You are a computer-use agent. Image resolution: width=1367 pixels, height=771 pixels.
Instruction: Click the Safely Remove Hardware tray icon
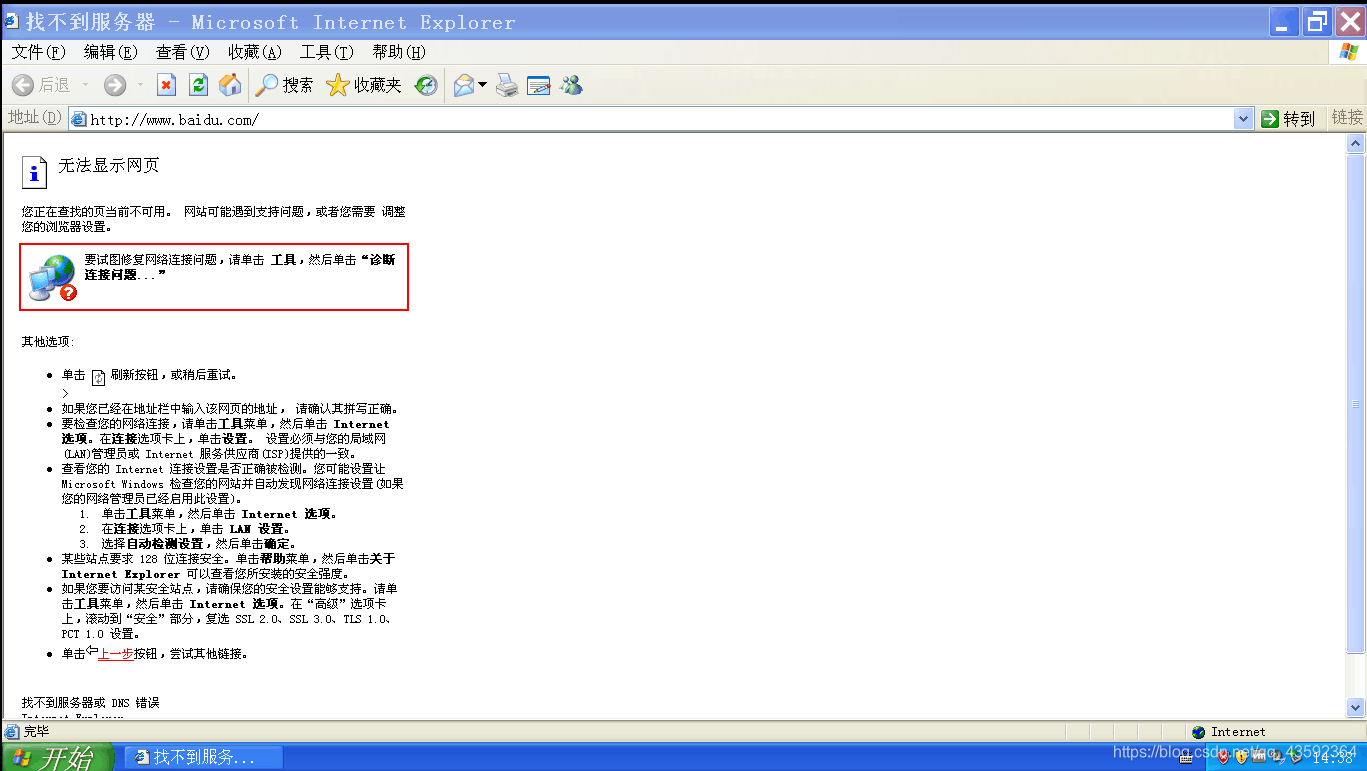click(x=1295, y=757)
